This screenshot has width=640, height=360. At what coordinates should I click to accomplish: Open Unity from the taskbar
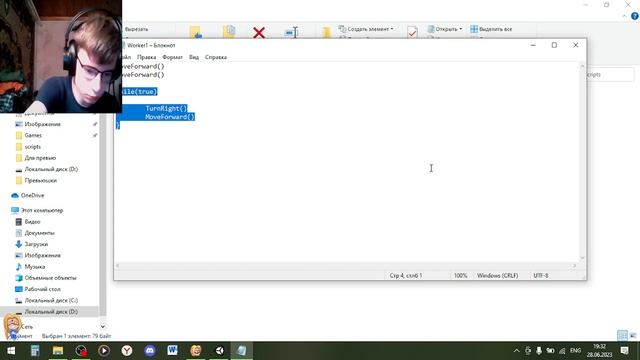[x=219, y=351]
